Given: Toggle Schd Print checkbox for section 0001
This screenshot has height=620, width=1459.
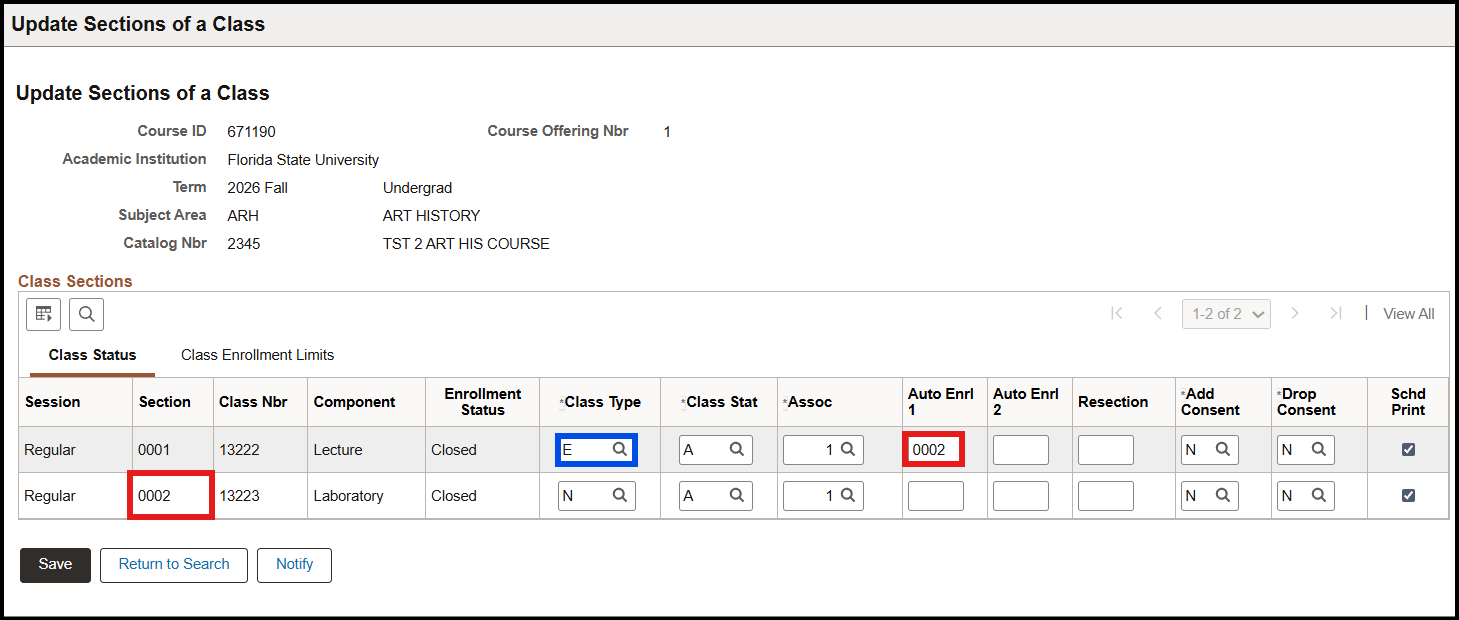Looking at the screenshot, I should (x=1408, y=449).
